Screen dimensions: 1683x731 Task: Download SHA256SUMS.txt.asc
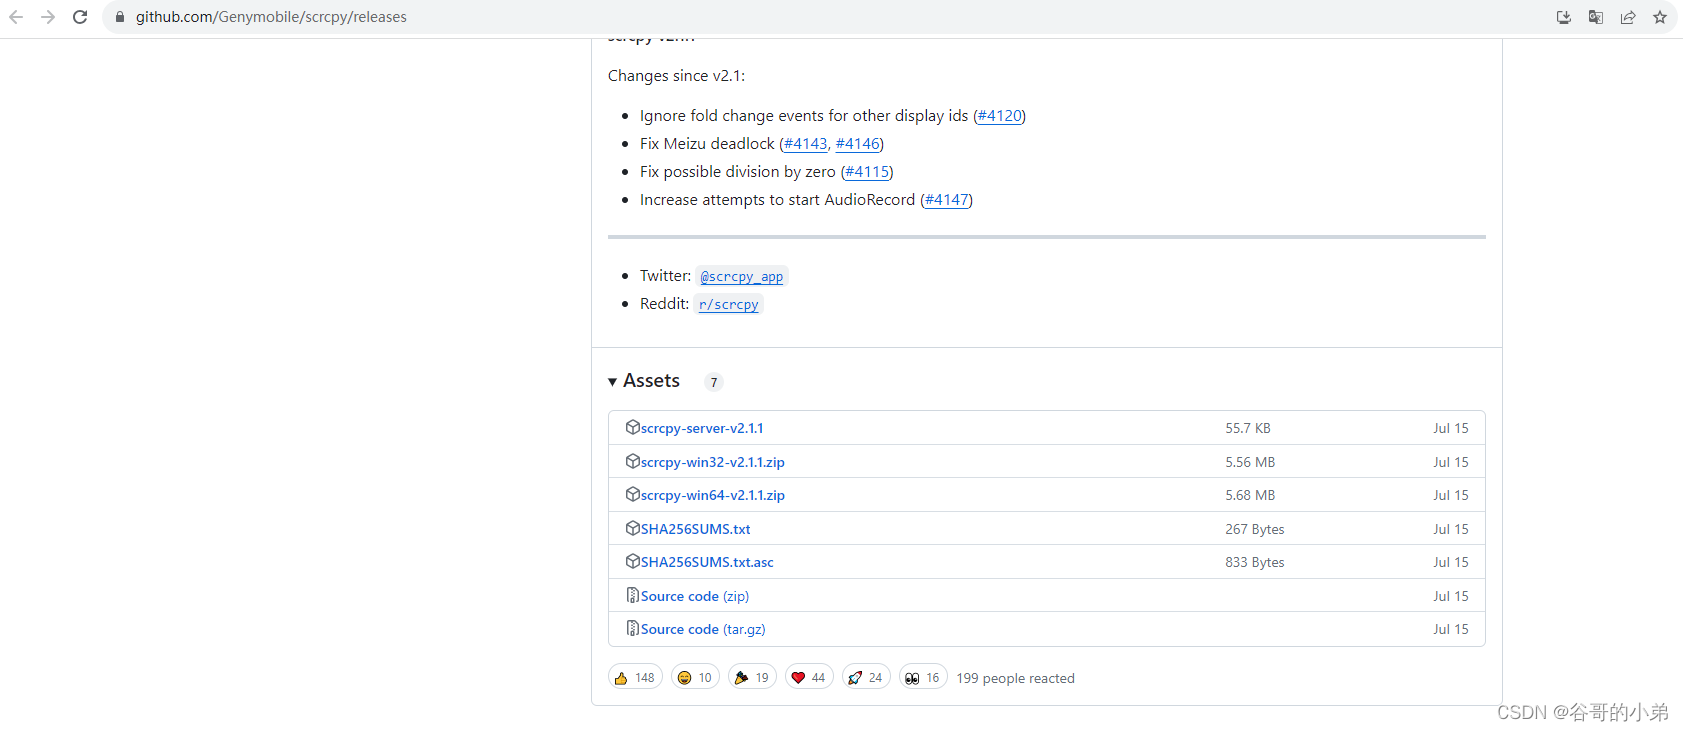pyautogui.click(x=707, y=562)
